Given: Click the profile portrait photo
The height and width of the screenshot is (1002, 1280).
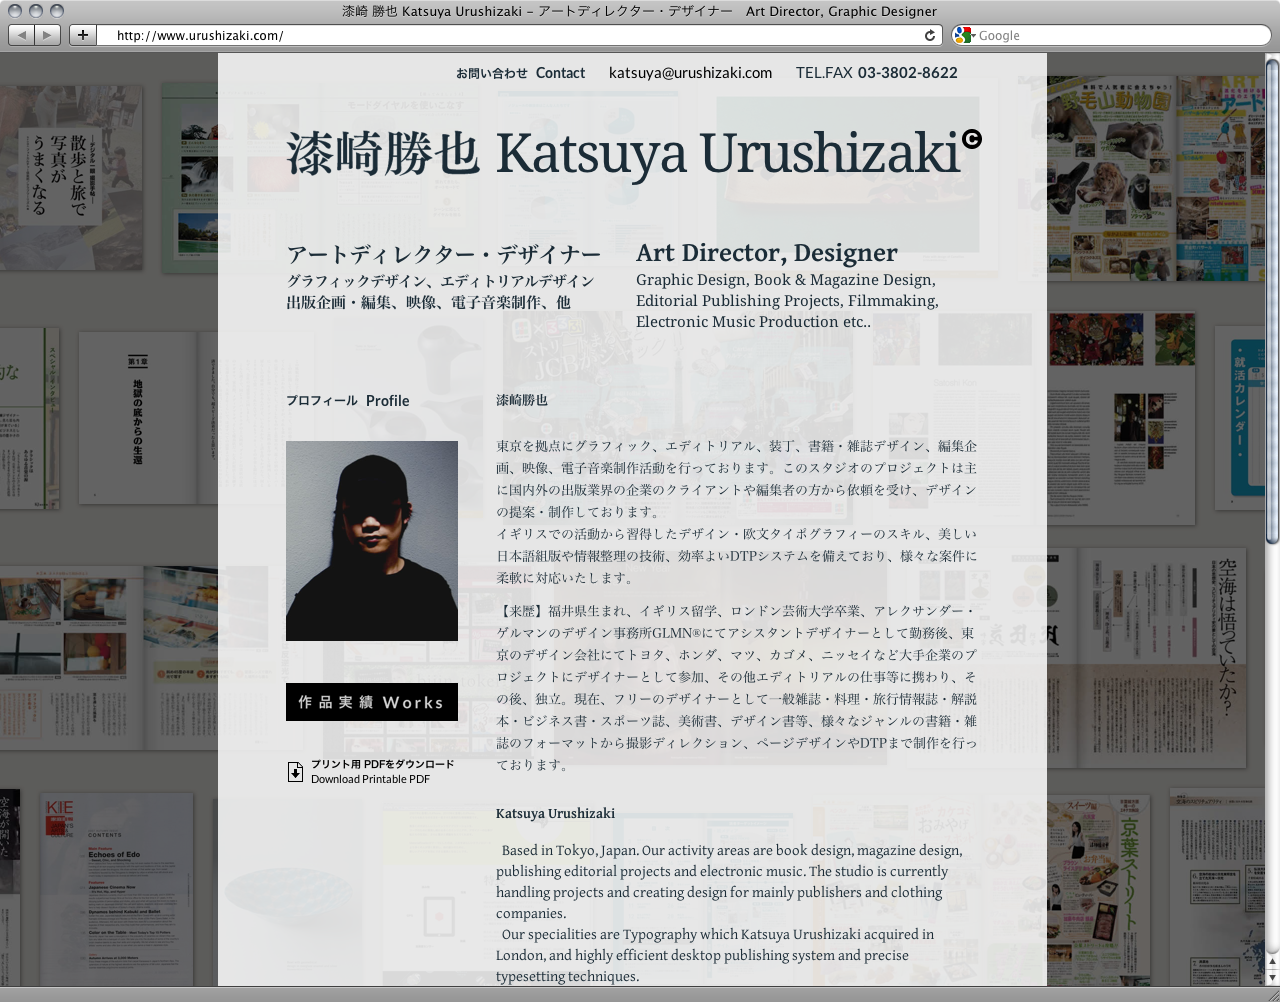Looking at the screenshot, I should 372,541.
